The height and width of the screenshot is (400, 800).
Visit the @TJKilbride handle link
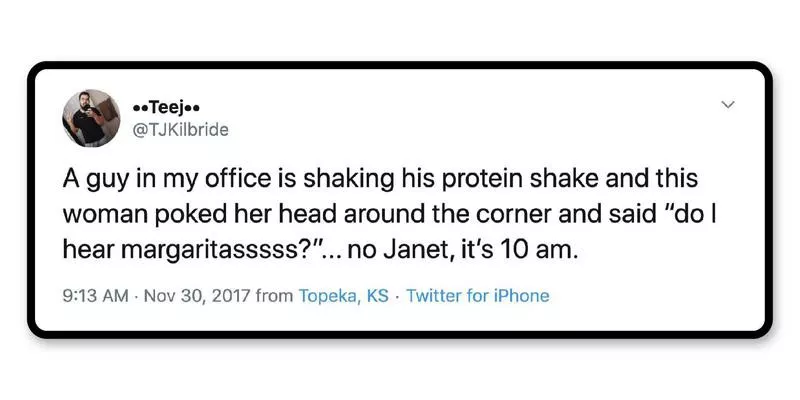pos(180,128)
